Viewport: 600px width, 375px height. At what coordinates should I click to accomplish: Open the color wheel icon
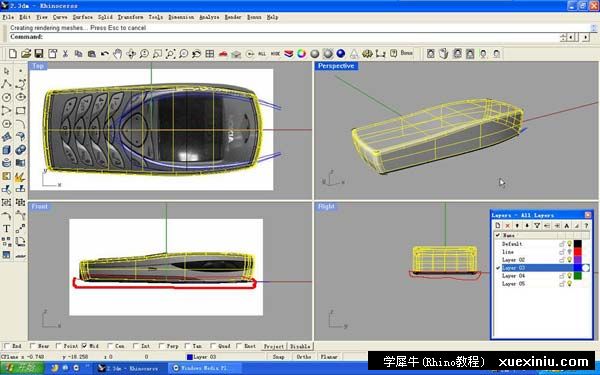point(302,54)
